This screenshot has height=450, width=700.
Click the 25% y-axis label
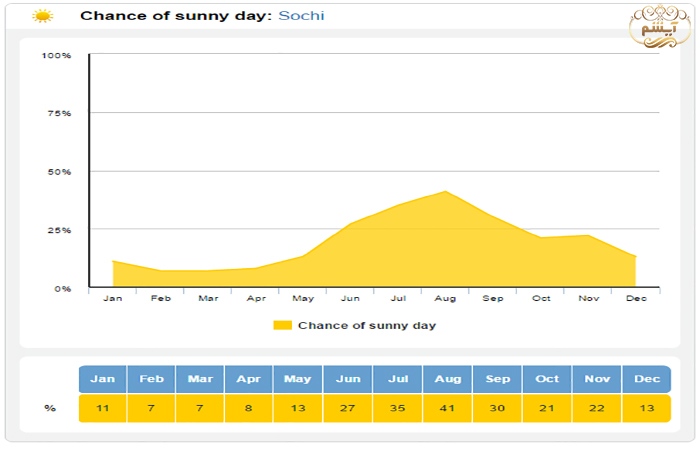click(59, 230)
